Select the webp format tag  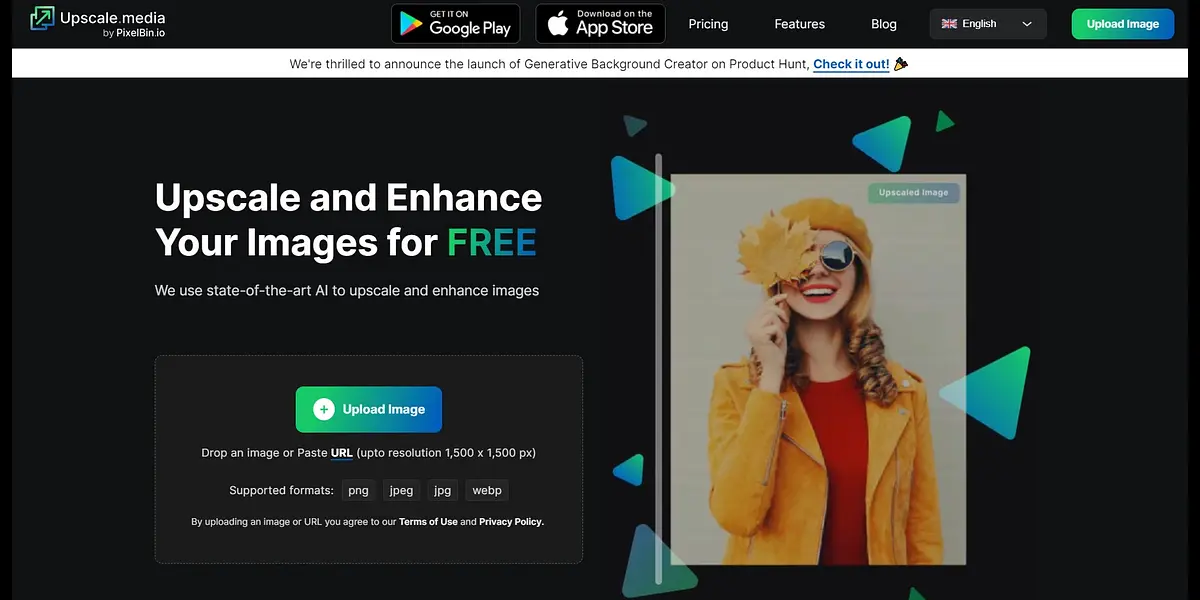point(487,490)
